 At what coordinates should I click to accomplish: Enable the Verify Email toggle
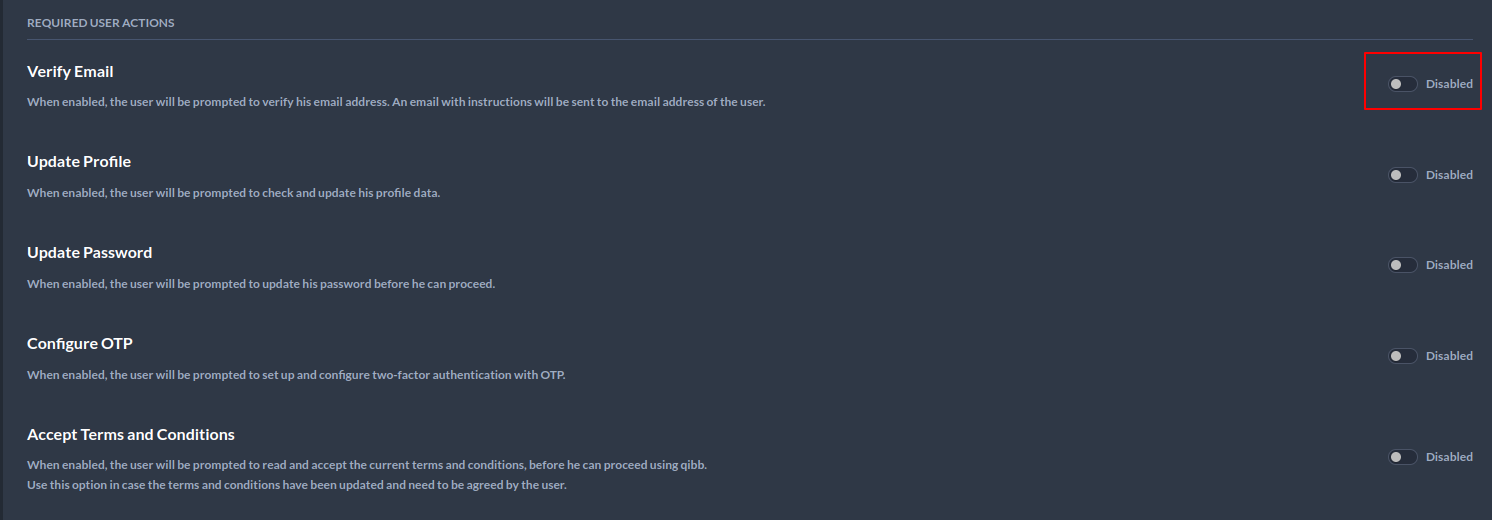click(1402, 84)
